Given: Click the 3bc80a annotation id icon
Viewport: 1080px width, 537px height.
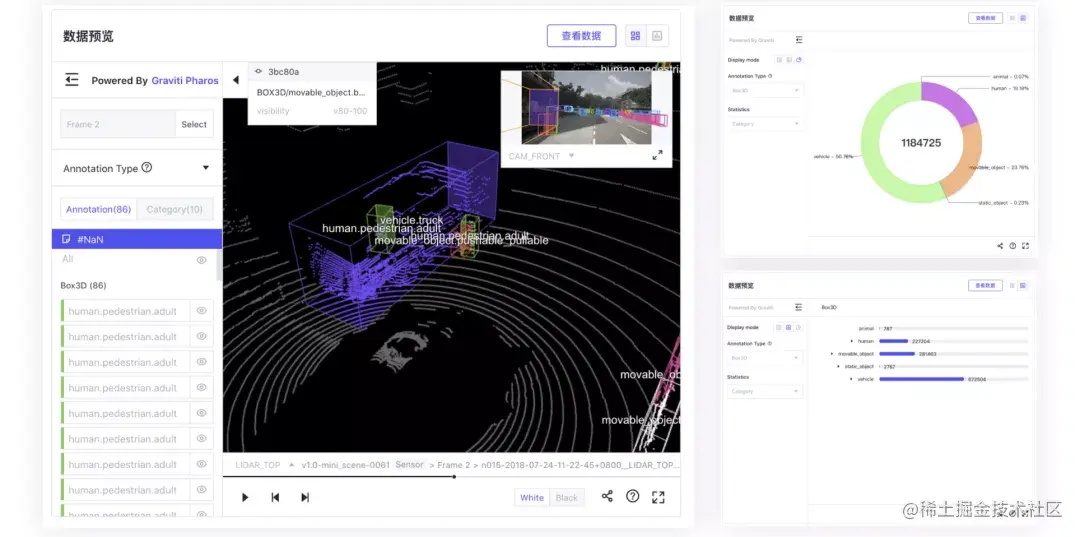Looking at the screenshot, I should 258,71.
